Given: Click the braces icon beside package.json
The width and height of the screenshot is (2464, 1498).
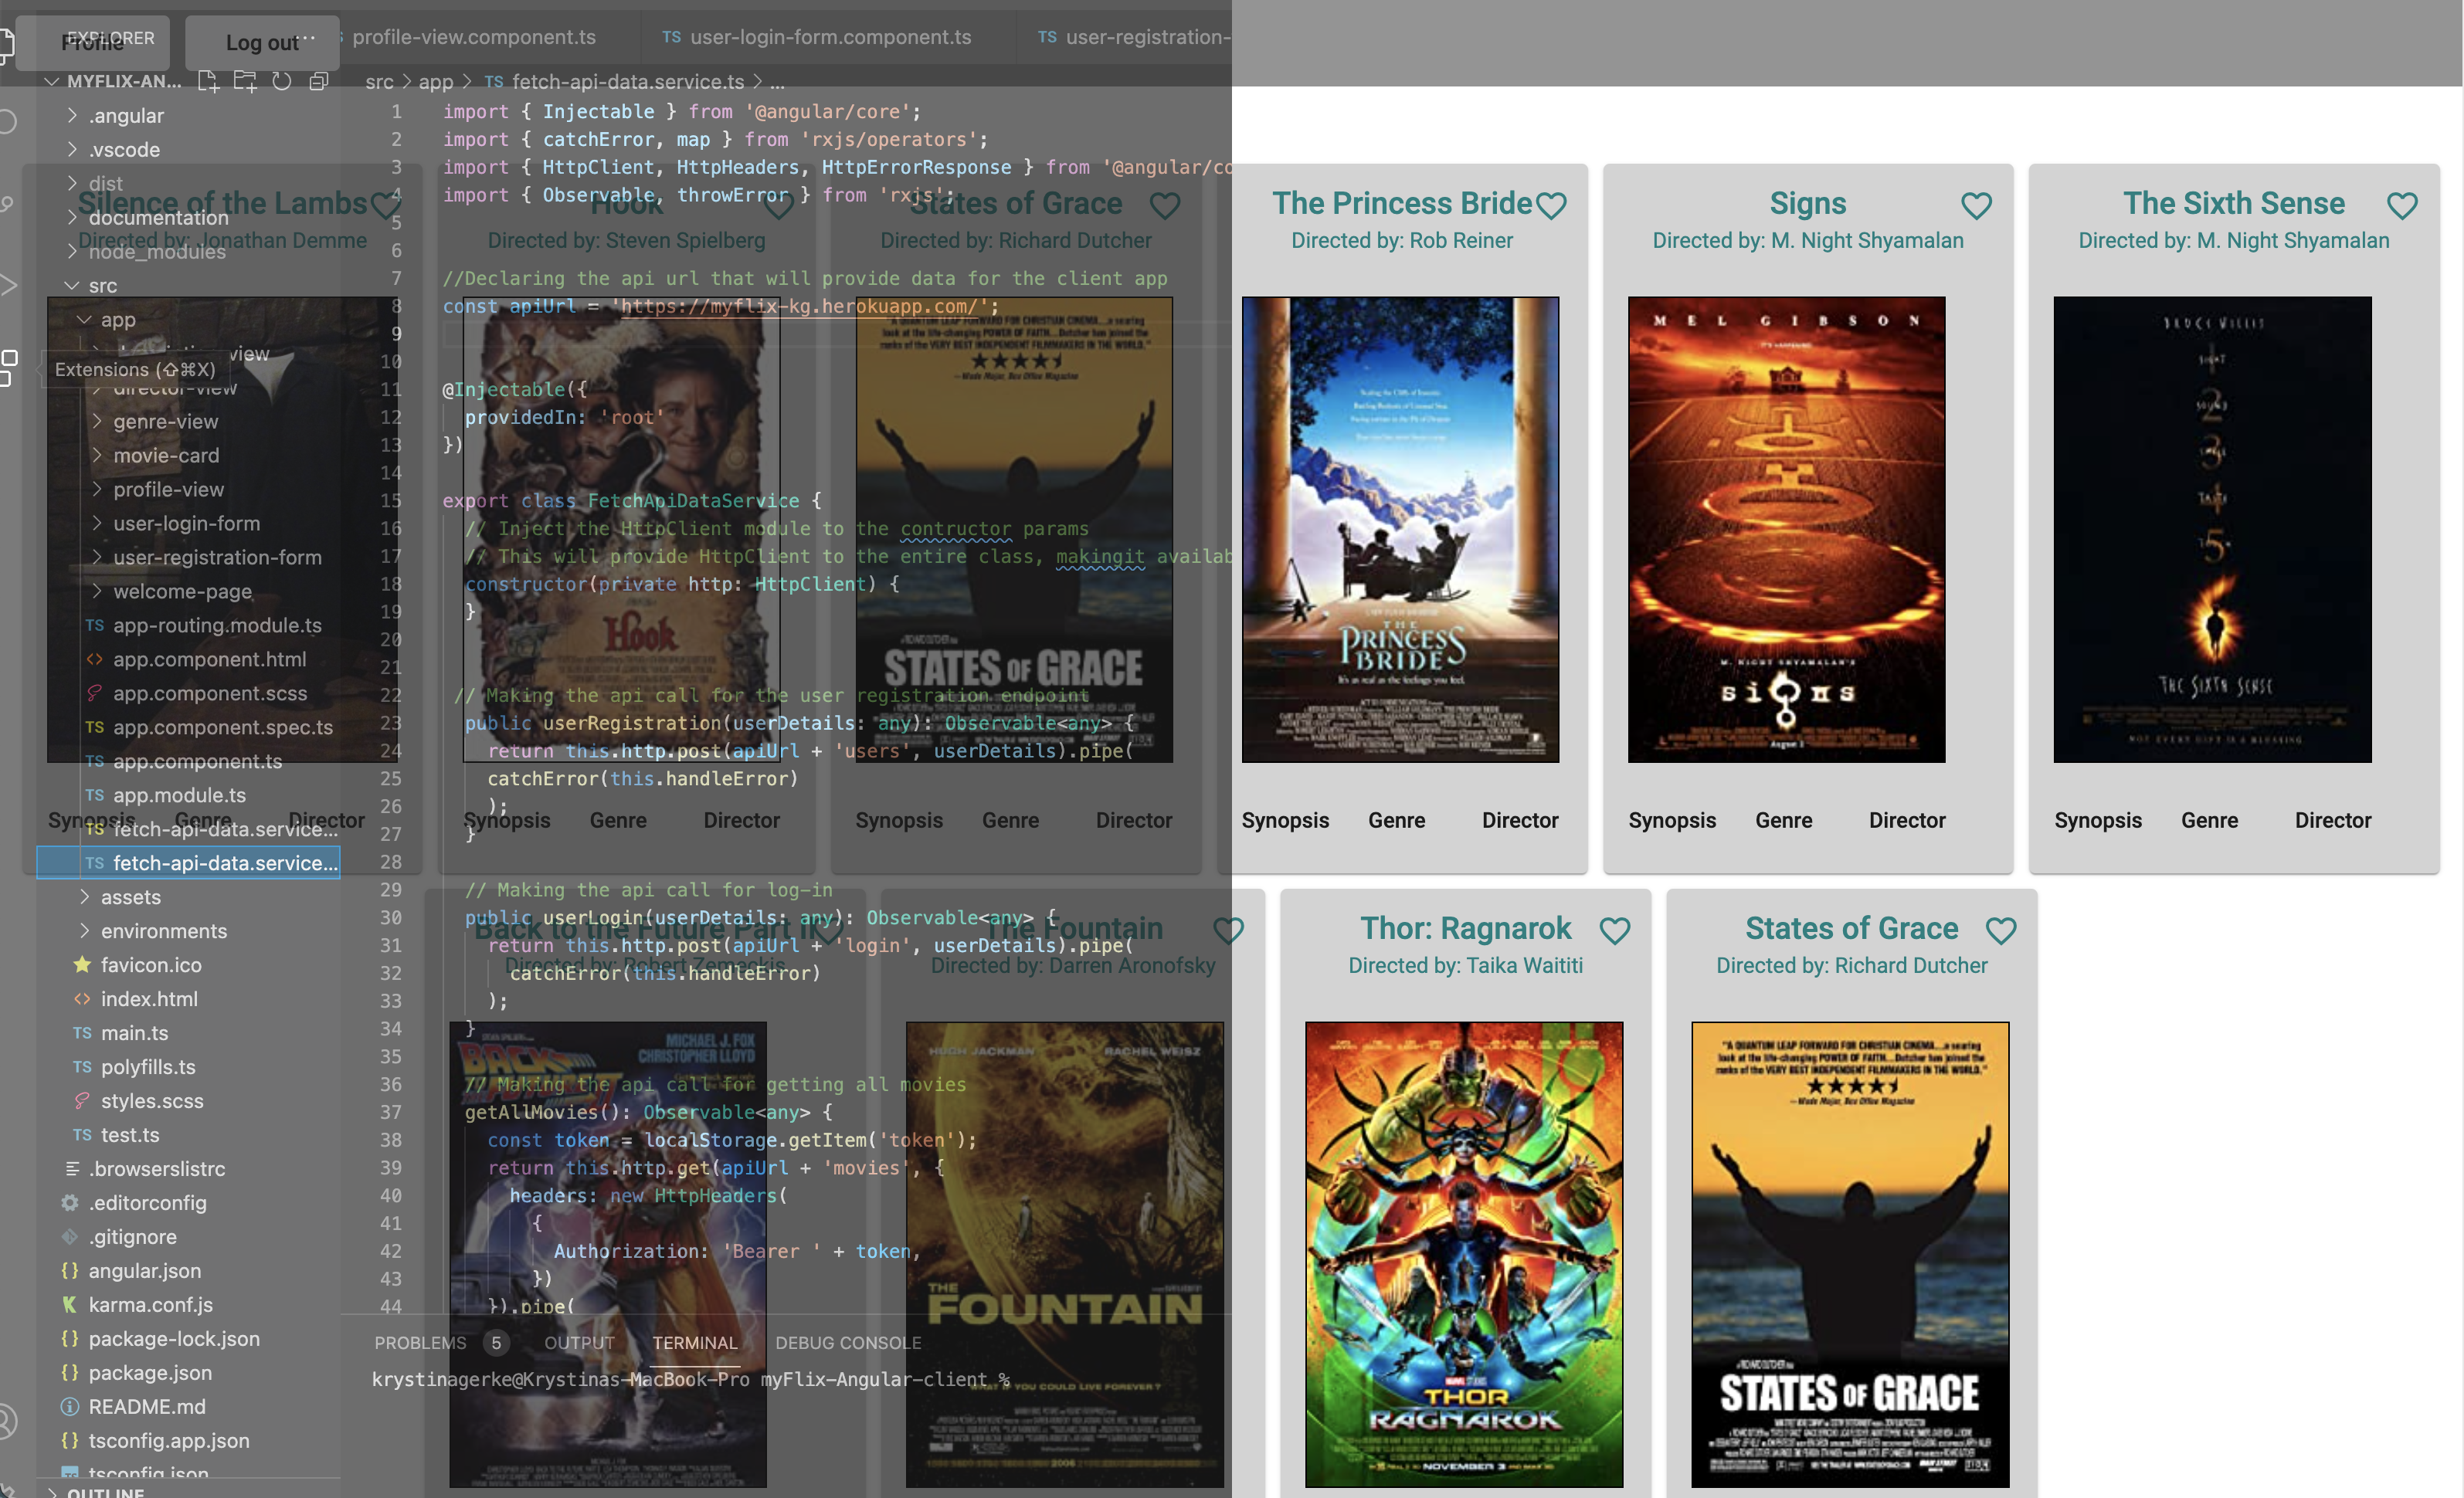Looking at the screenshot, I should pos(70,1373).
